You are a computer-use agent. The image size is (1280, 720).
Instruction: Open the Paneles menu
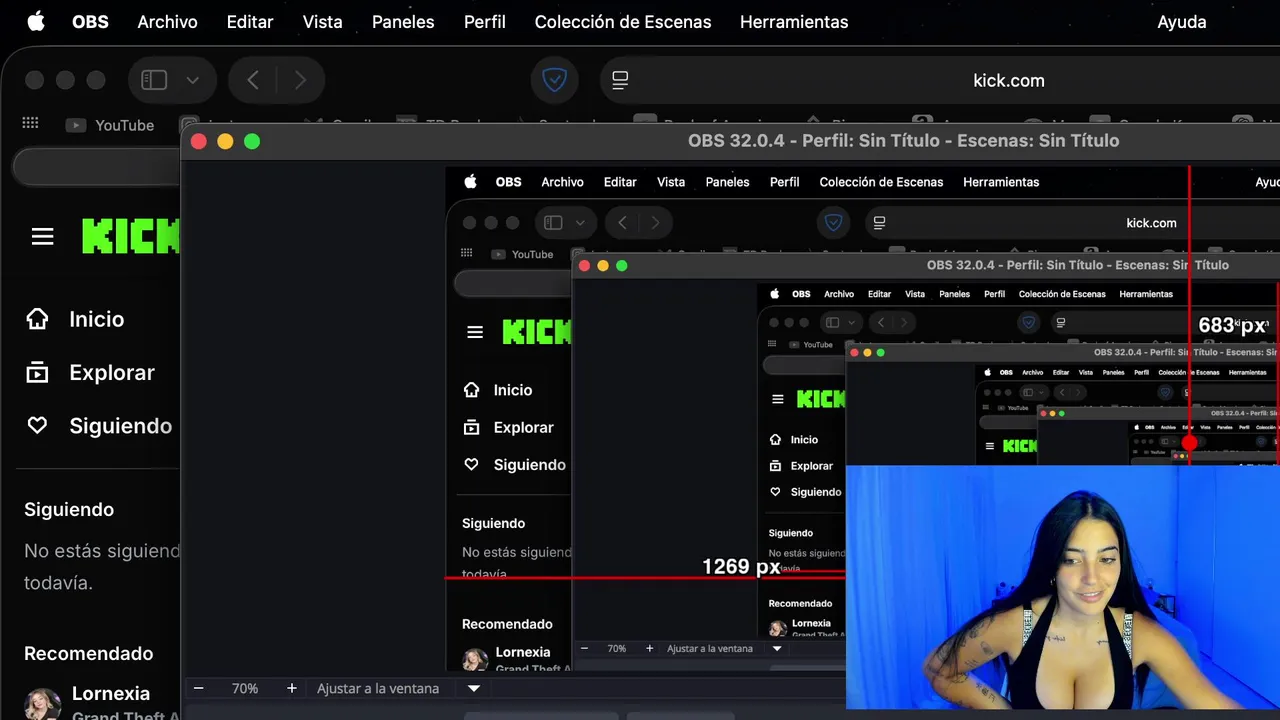(403, 22)
